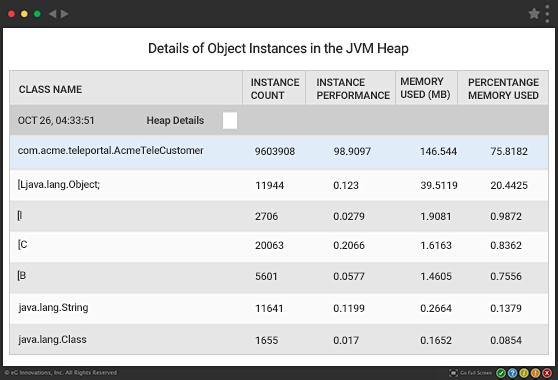Click memory used value 39.5119
This screenshot has height=380, width=558.
(x=439, y=185)
